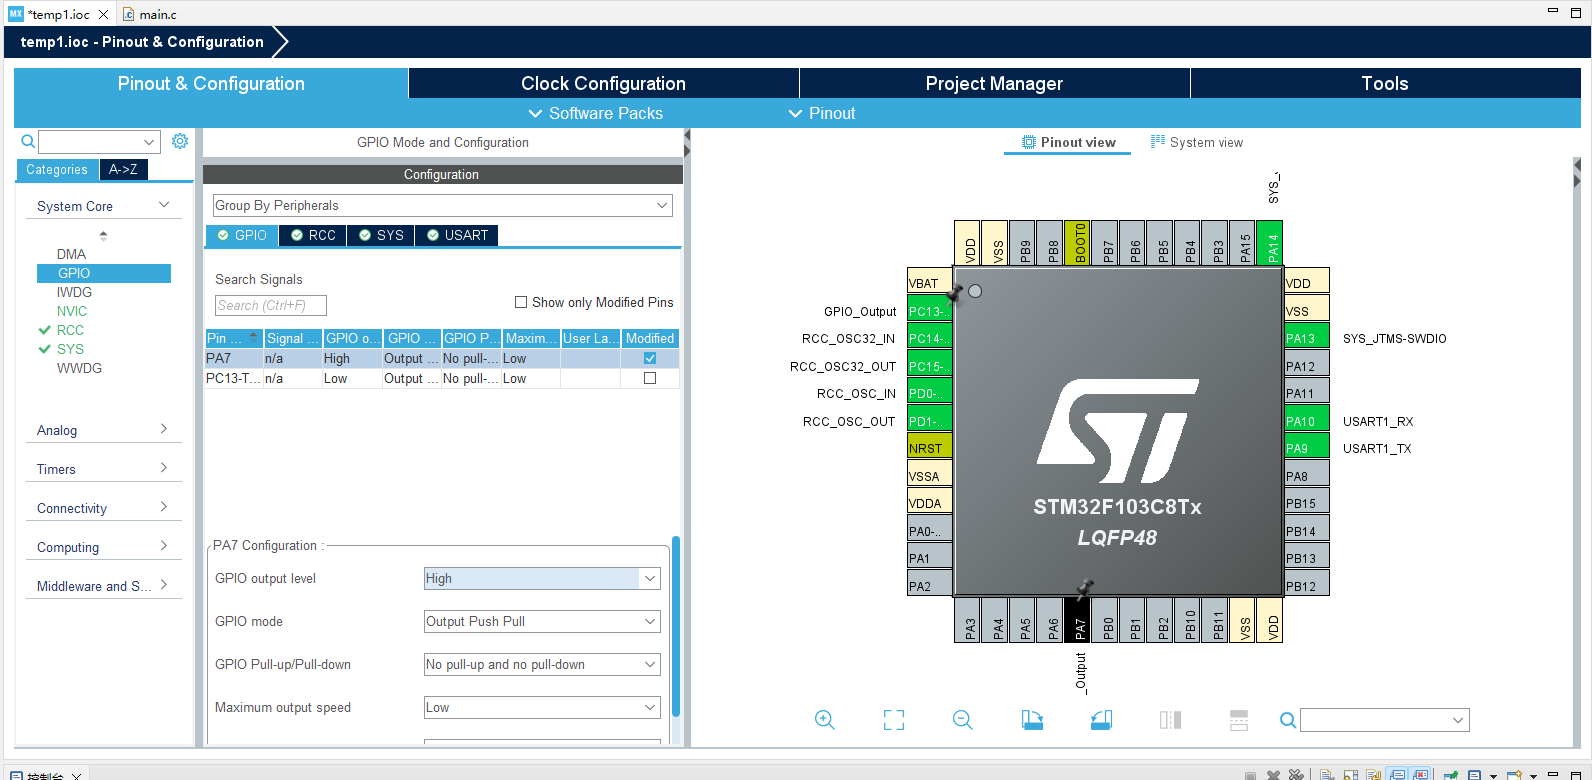Viewport: 1592px width, 780px height.
Task: Sort table by Pin Name column header
Action: (233, 338)
